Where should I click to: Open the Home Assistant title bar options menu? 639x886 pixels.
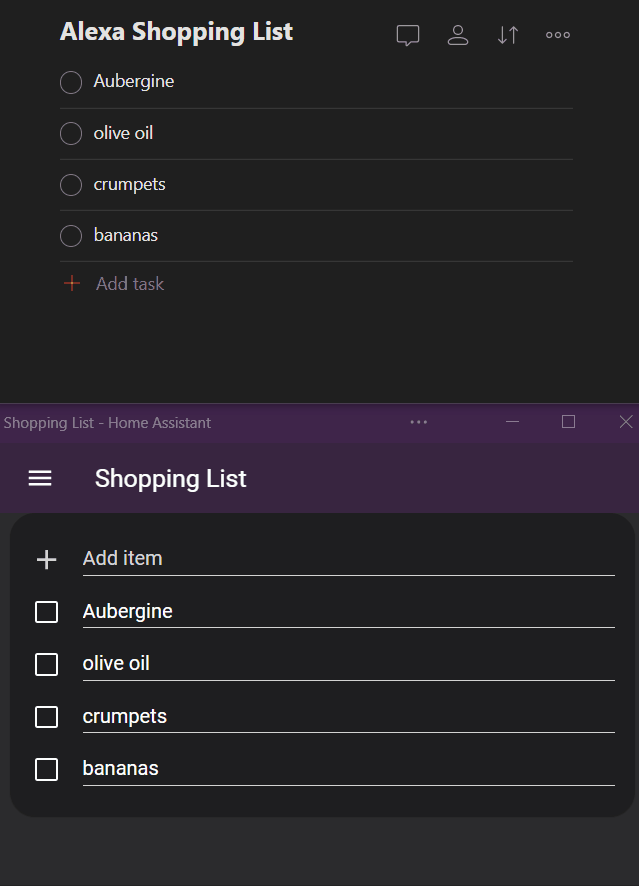[419, 422]
